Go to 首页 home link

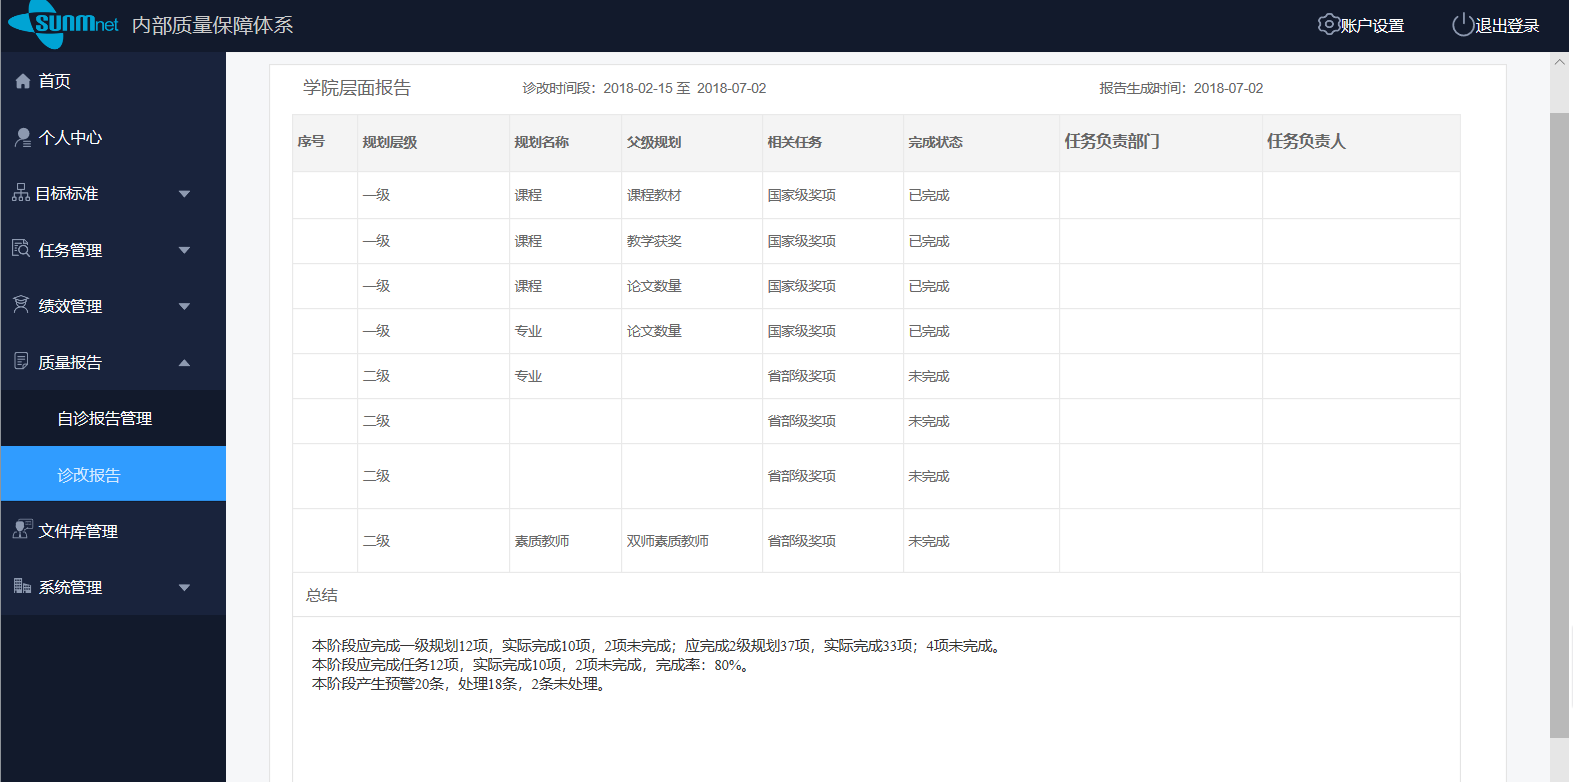[x=55, y=81]
